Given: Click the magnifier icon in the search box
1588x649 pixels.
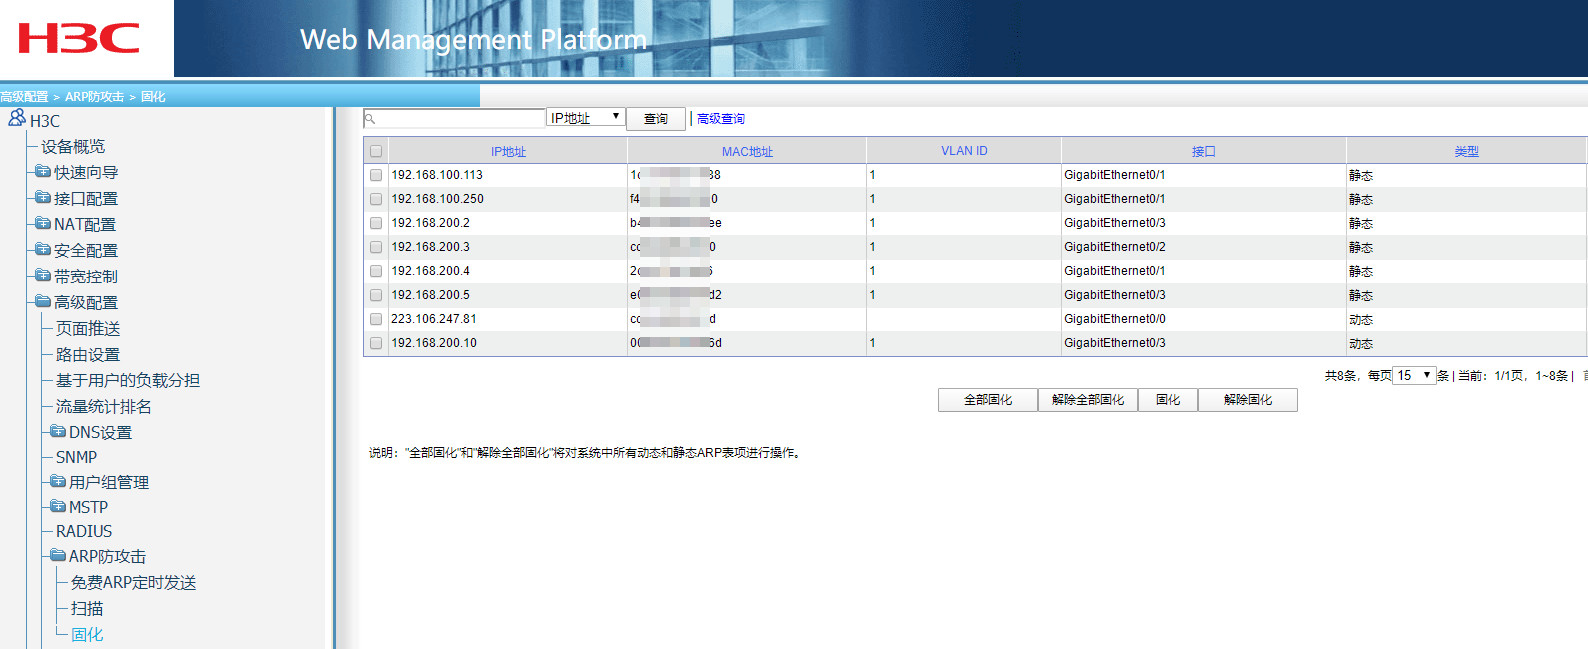Looking at the screenshot, I should click(x=370, y=119).
